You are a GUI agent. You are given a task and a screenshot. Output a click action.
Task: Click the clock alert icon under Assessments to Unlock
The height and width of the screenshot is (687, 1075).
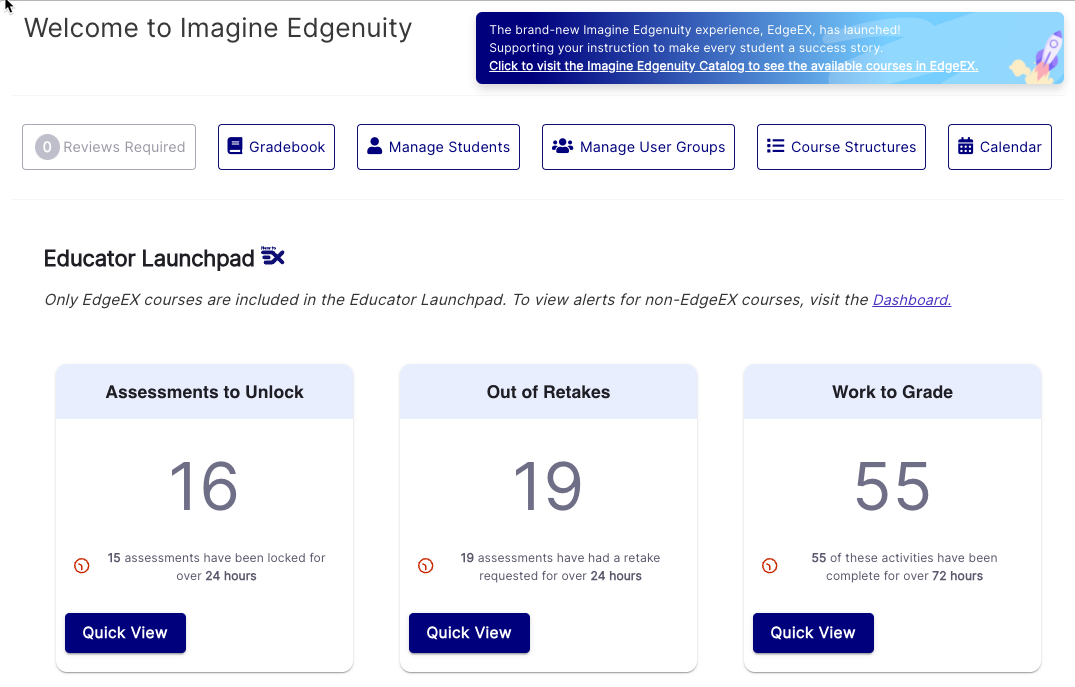pyautogui.click(x=82, y=566)
